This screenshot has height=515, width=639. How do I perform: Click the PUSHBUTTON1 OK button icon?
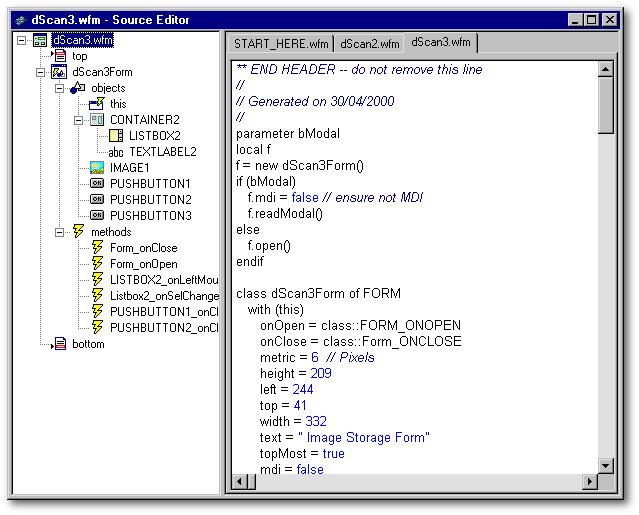click(97, 184)
